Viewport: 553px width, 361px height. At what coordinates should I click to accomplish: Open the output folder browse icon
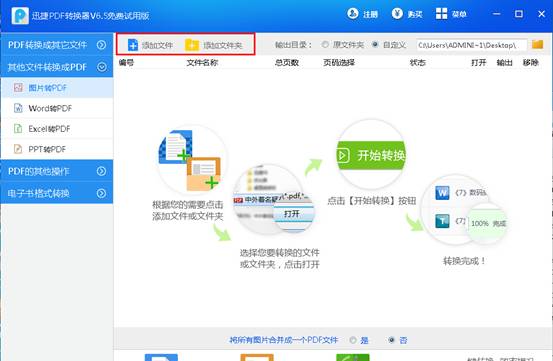coord(537,44)
